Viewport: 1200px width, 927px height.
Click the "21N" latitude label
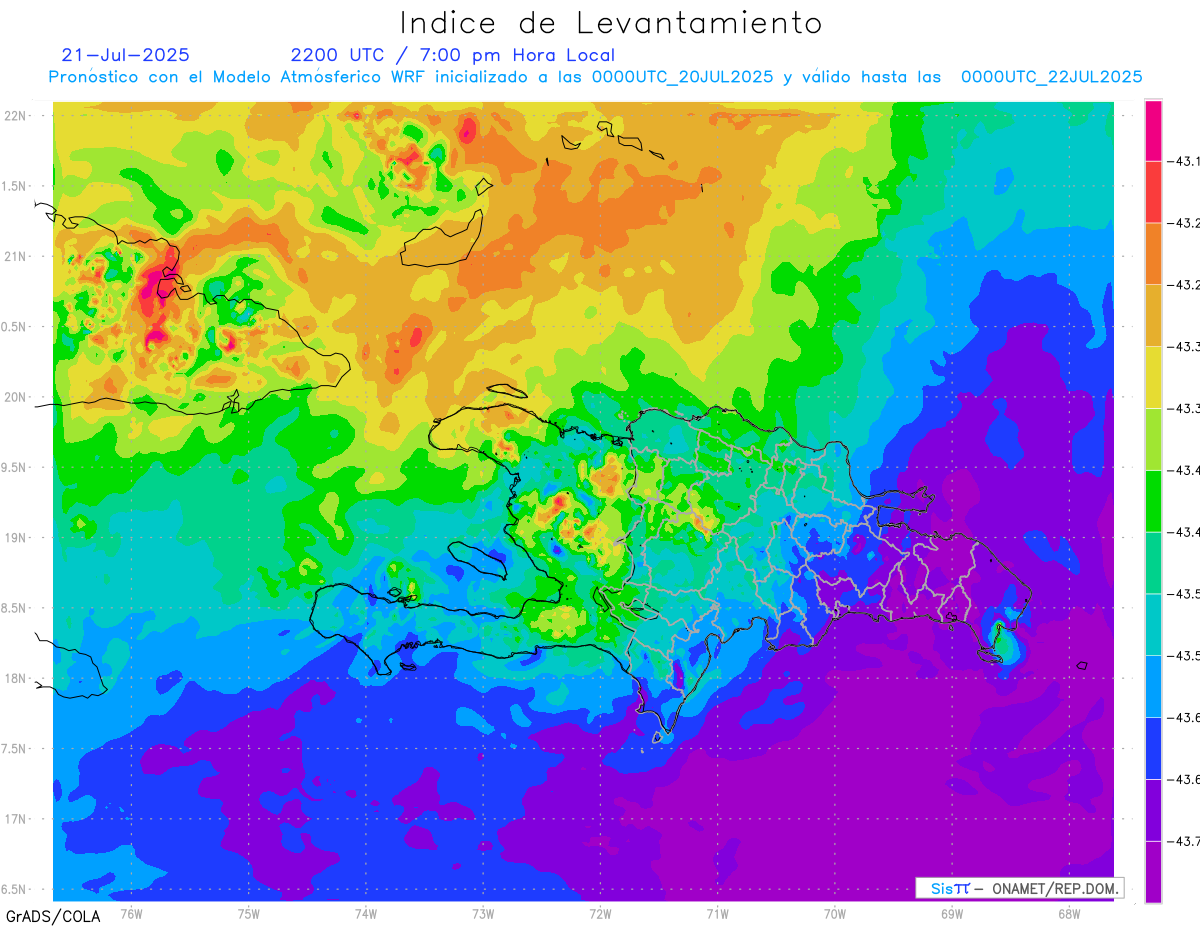point(17,256)
